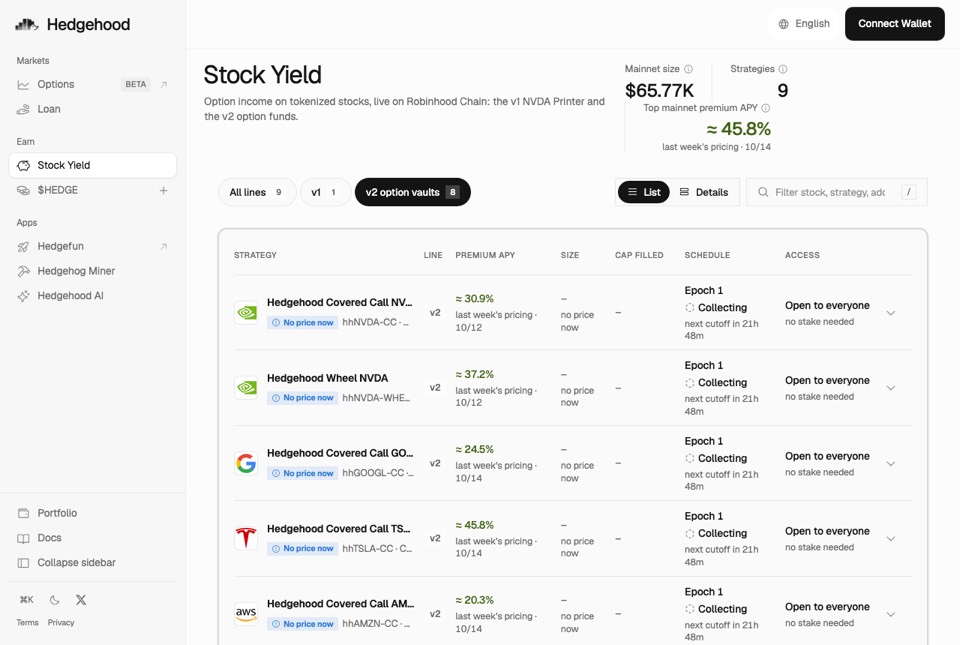Viewport: 960px width, 645px height.
Task: Expand the Covered Call TSLA row chevron
Action: tap(891, 539)
